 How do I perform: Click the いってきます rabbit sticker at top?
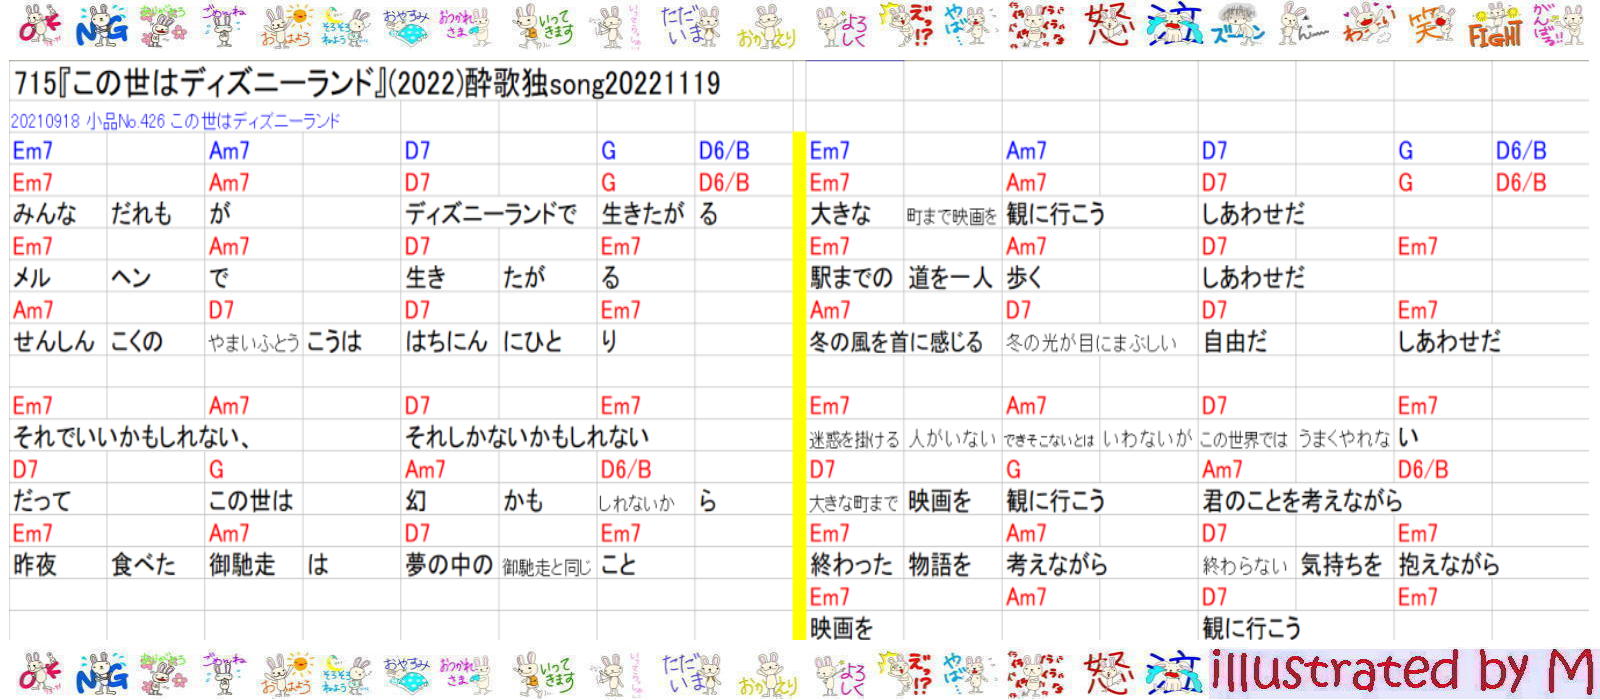(x=543, y=26)
